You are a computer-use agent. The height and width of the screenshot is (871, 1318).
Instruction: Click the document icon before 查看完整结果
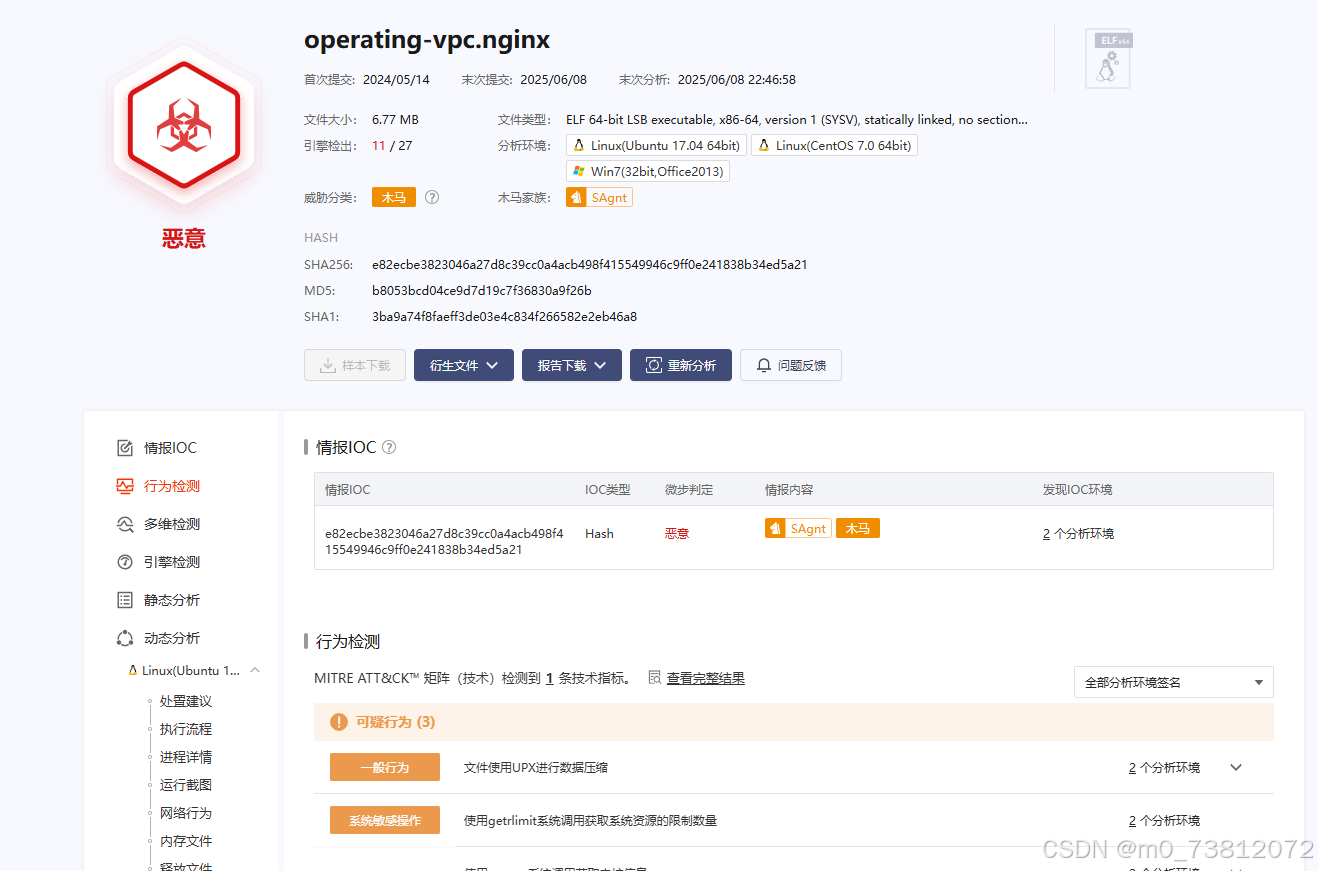coord(654,678)
